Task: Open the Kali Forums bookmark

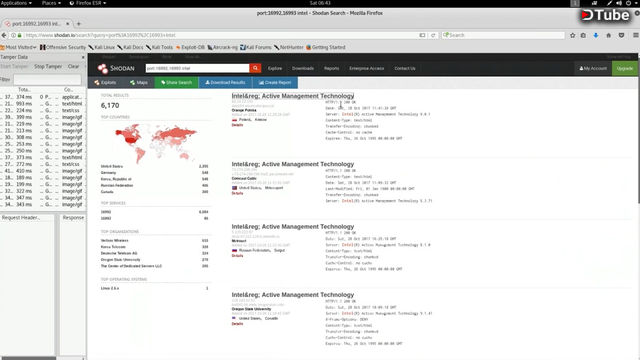Action: pos(256,47)
